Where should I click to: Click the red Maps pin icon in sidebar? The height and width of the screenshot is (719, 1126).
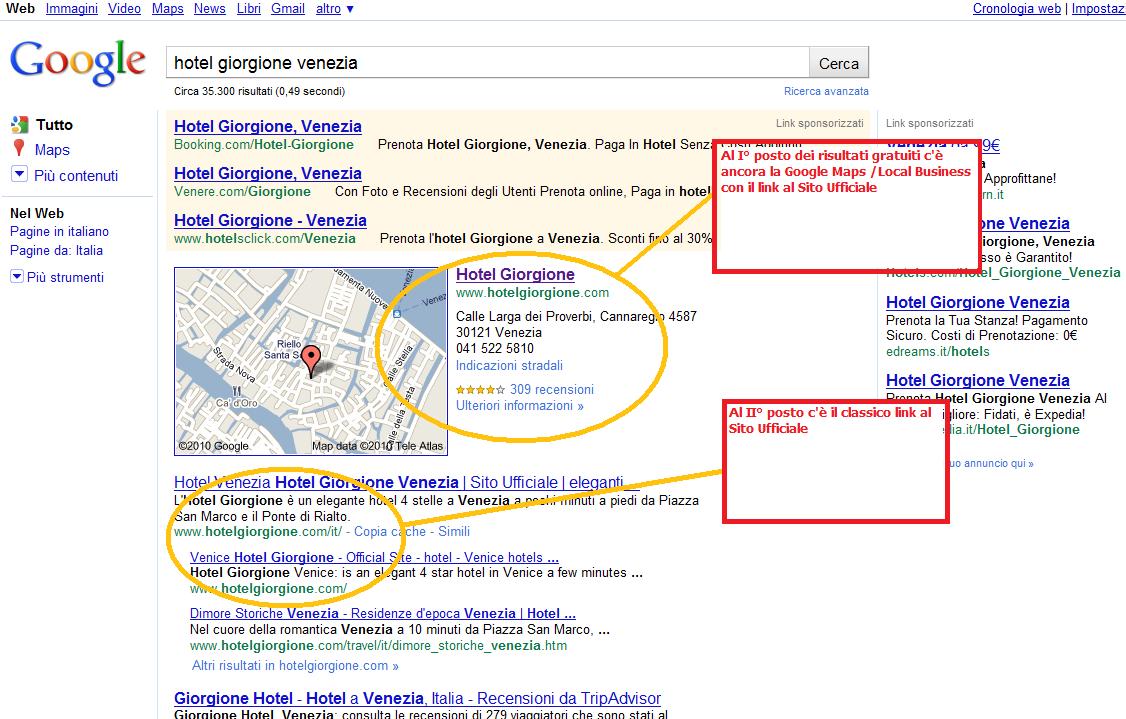point(19,149)
